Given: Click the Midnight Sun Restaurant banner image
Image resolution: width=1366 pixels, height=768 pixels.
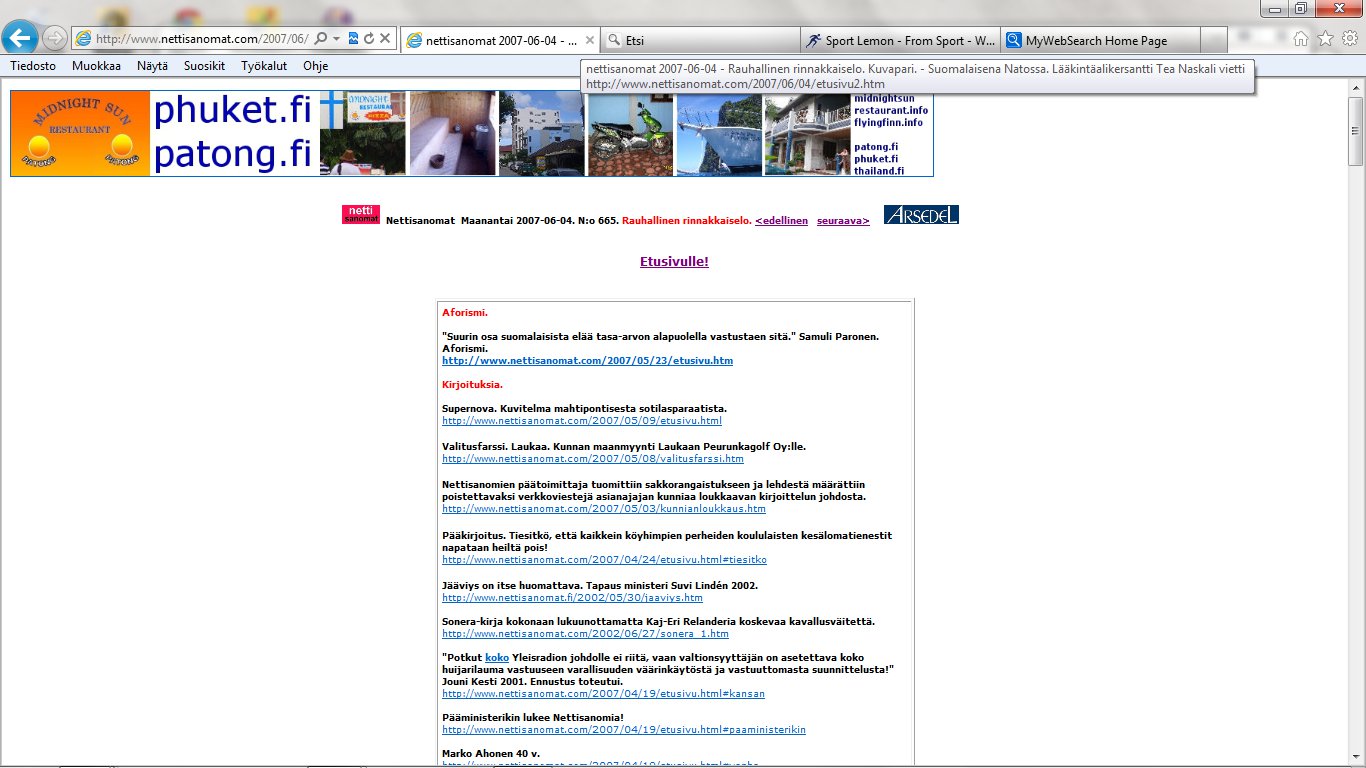Looking at the screenshot, I should 80,133.
